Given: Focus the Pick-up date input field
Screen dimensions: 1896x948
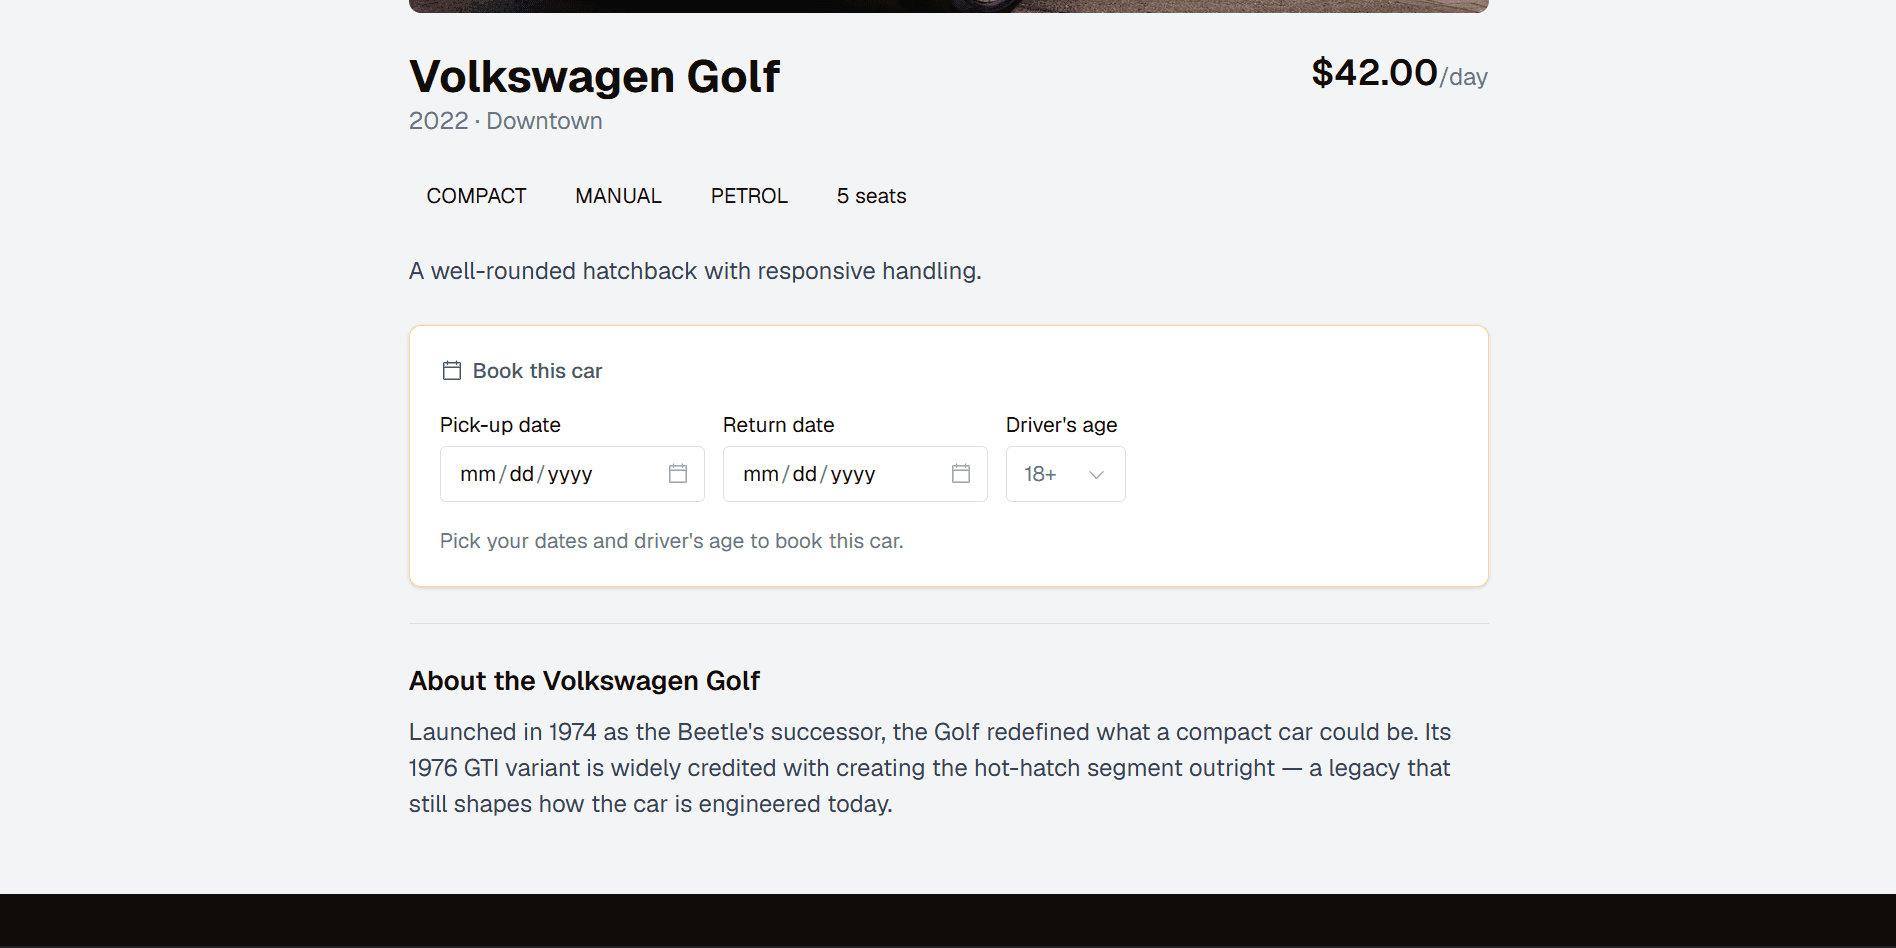Looking at the screenshot, I should (572, 474).
